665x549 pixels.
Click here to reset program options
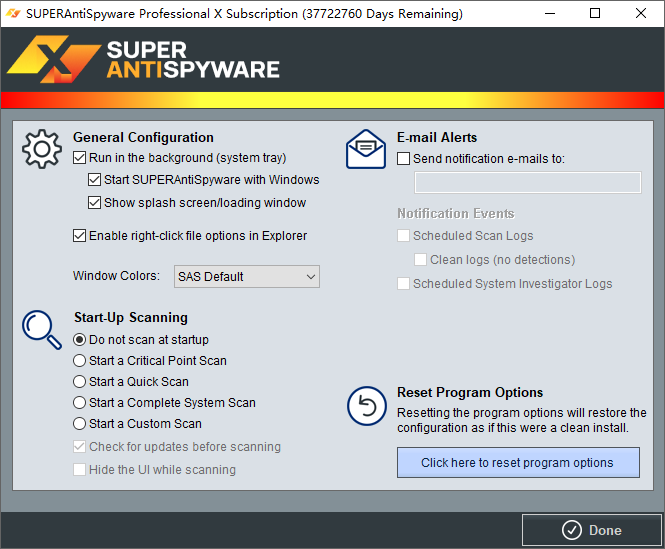pos(518,462)
